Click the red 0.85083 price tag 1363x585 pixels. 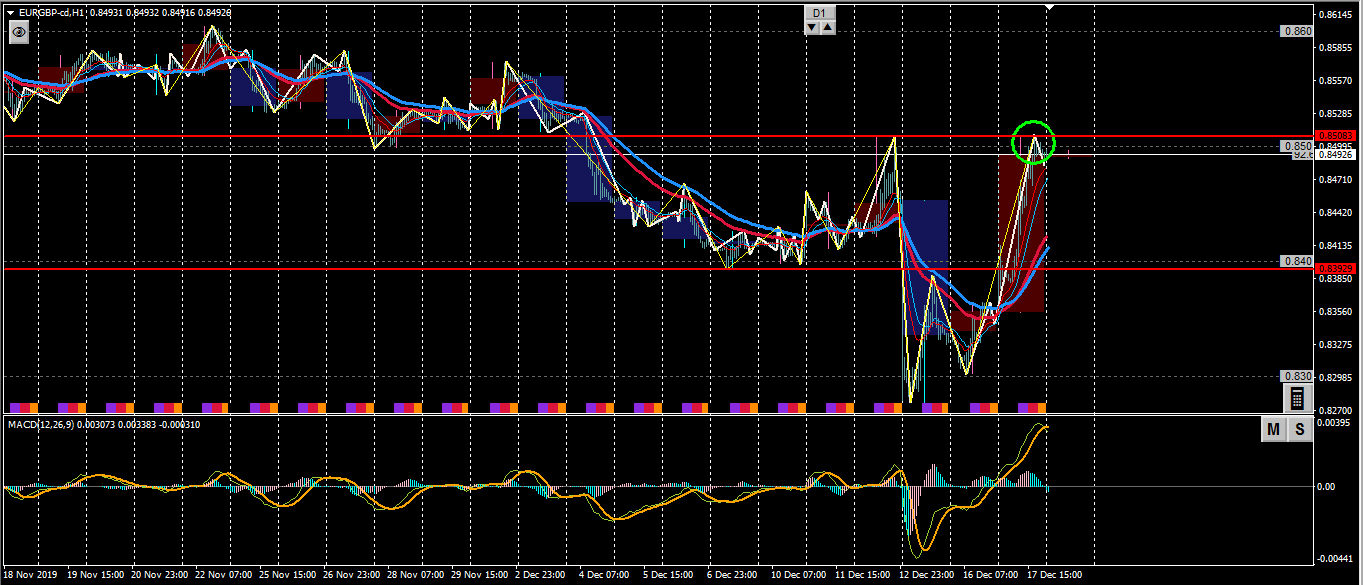1336,135
